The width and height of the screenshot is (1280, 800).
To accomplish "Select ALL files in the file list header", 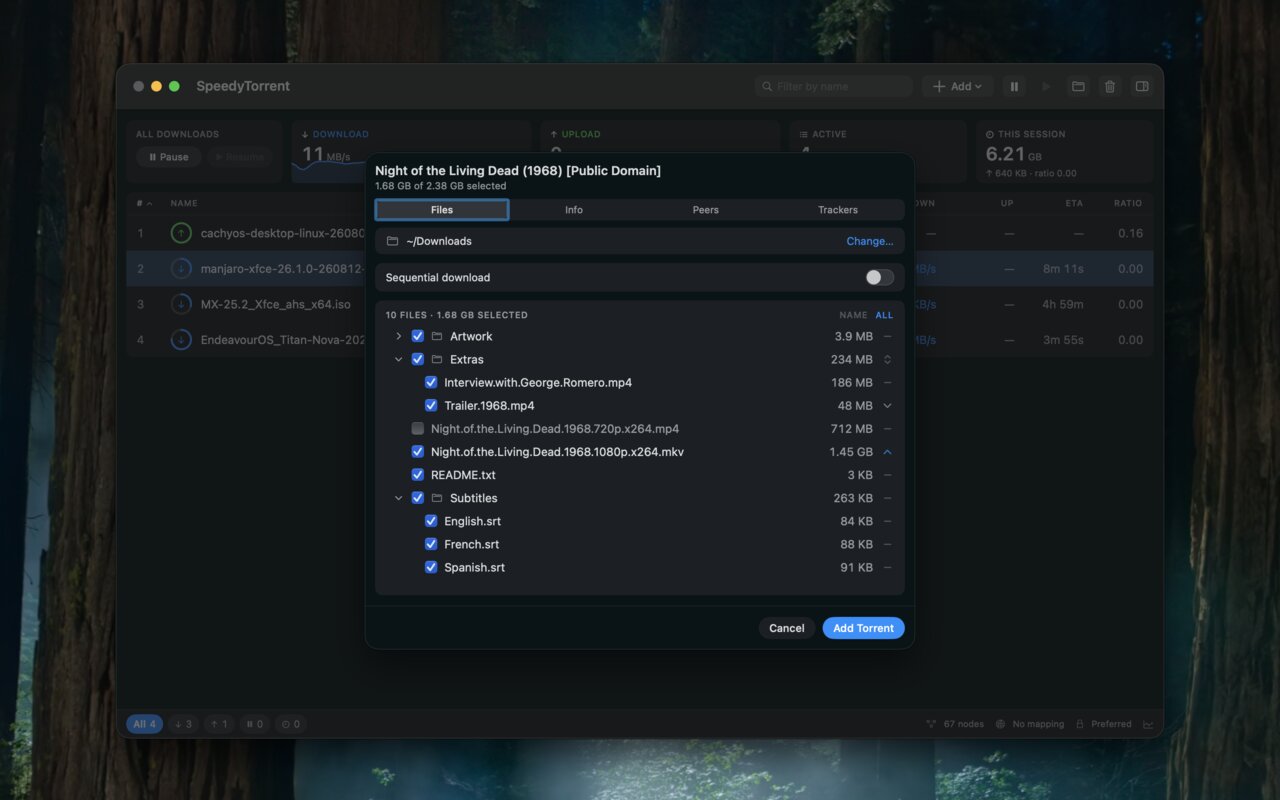I will click(x=884, y=315).
